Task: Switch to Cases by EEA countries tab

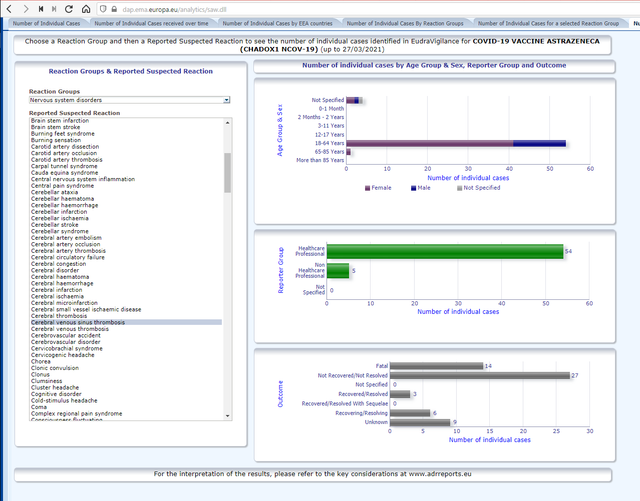Action: pyautogui.click(x=278, y=23)
